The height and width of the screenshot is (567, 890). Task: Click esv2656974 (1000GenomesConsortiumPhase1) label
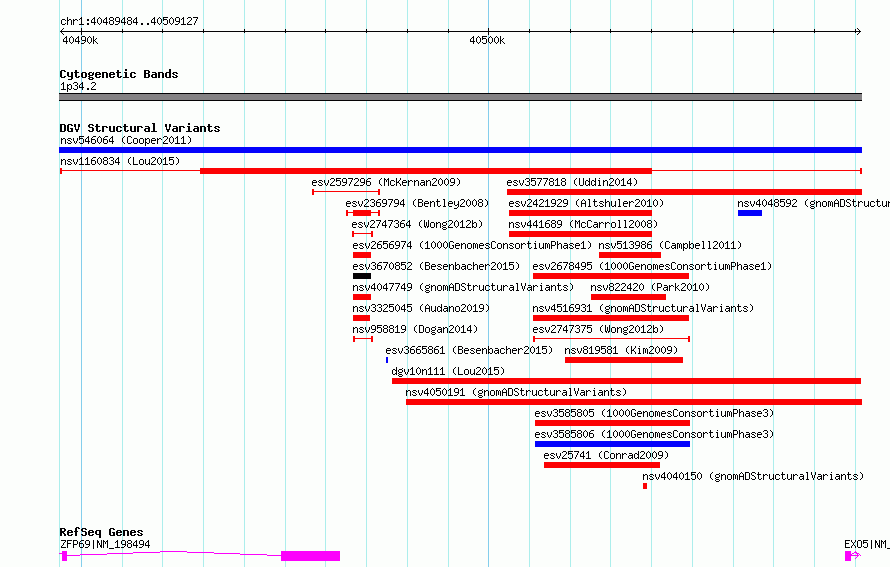point(472,245)
